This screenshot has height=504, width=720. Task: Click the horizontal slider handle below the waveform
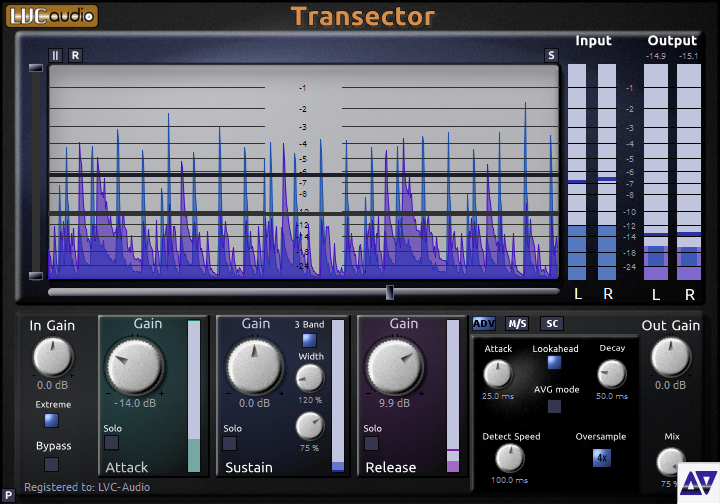click(x=389, y=292)
